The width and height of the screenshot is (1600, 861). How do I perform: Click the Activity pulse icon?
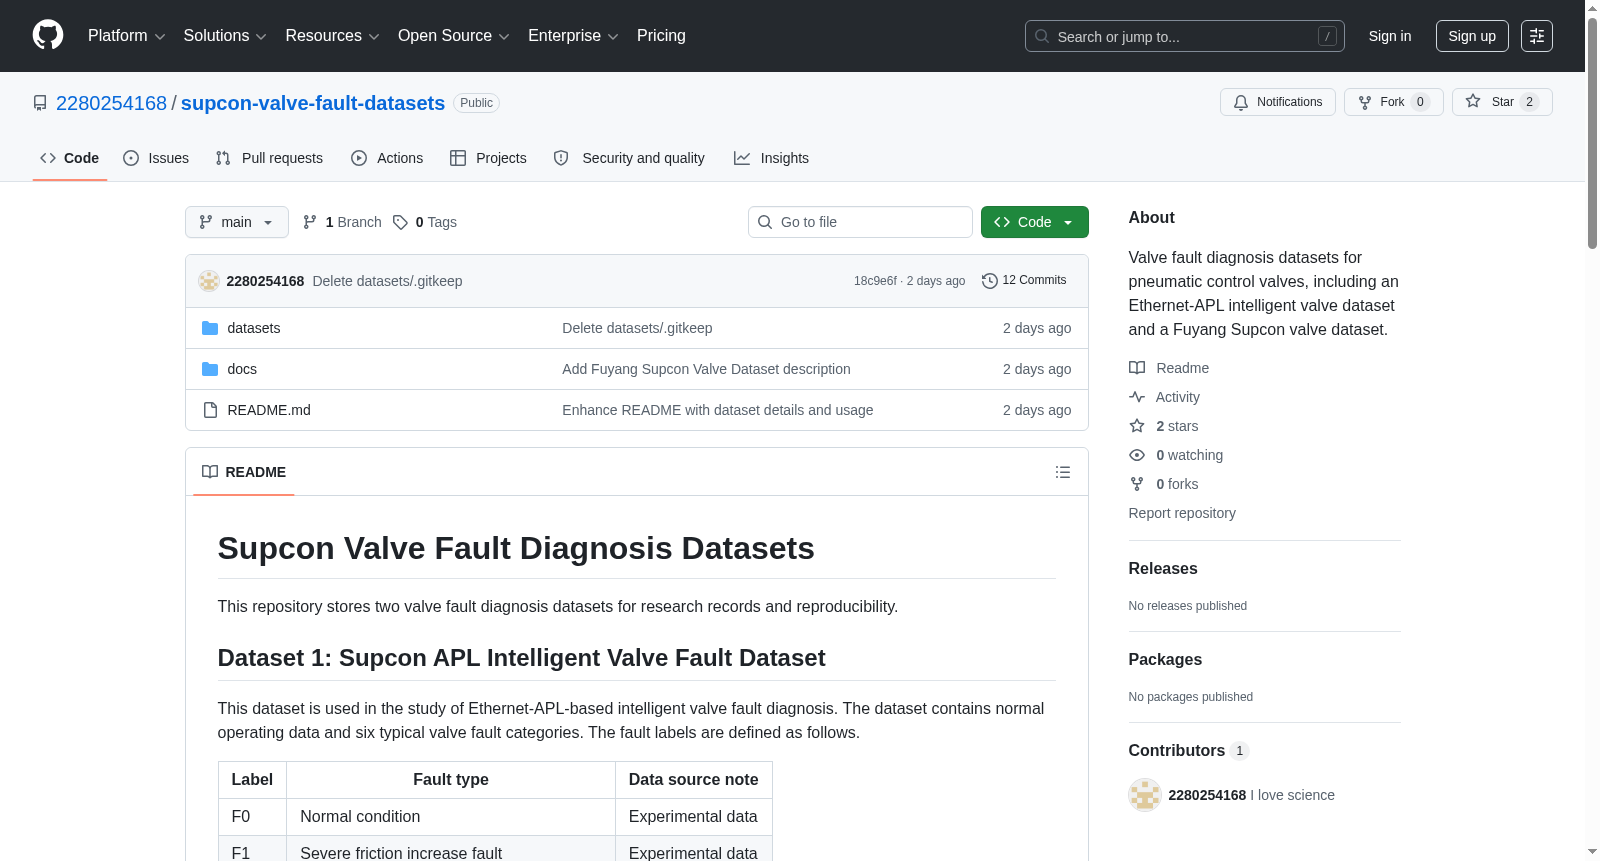coord(1137,397)
